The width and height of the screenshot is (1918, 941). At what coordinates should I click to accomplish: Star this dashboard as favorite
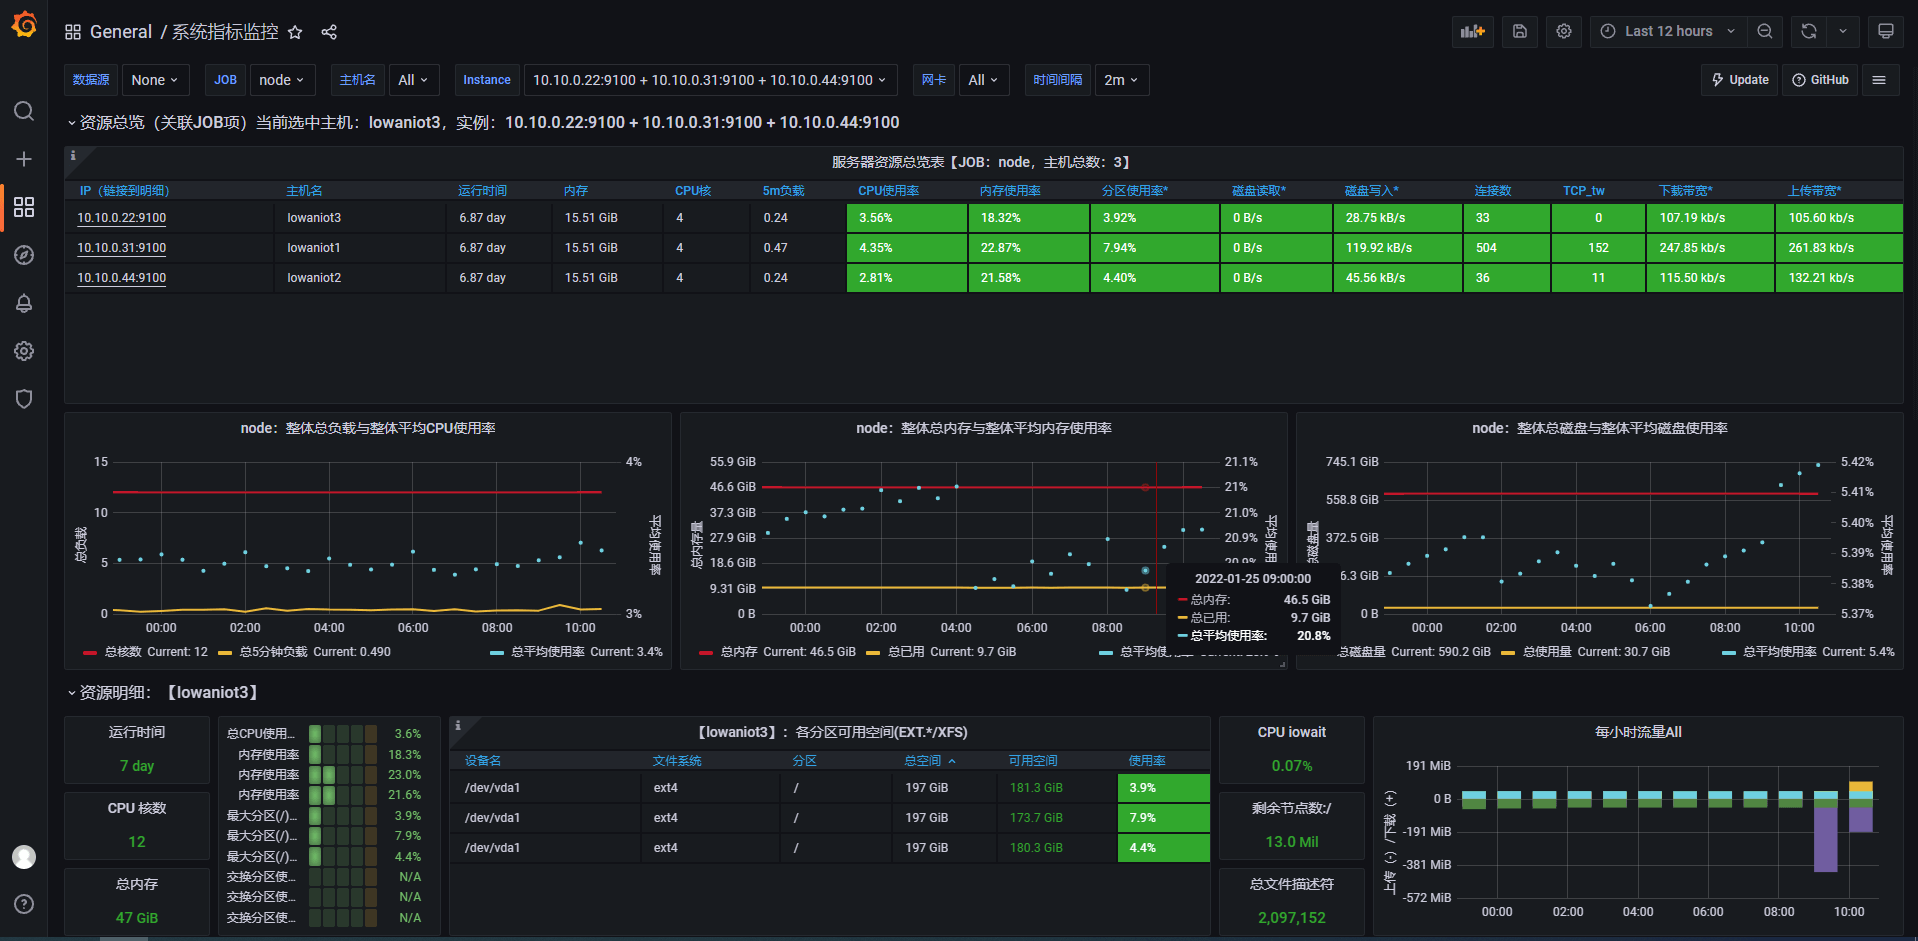click(295, 32)
